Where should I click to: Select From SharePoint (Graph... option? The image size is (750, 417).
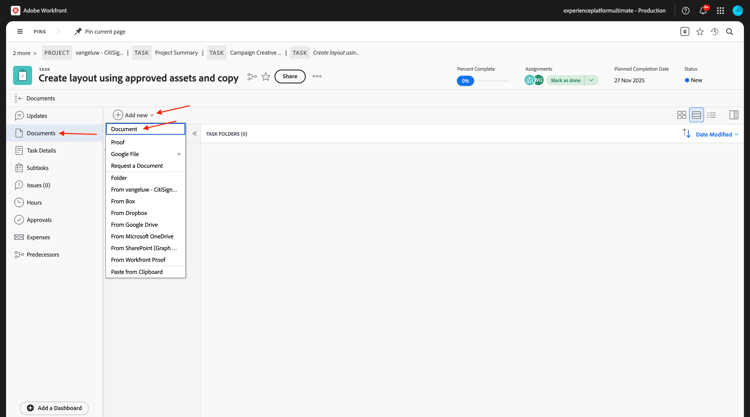(x=145, y=248)
